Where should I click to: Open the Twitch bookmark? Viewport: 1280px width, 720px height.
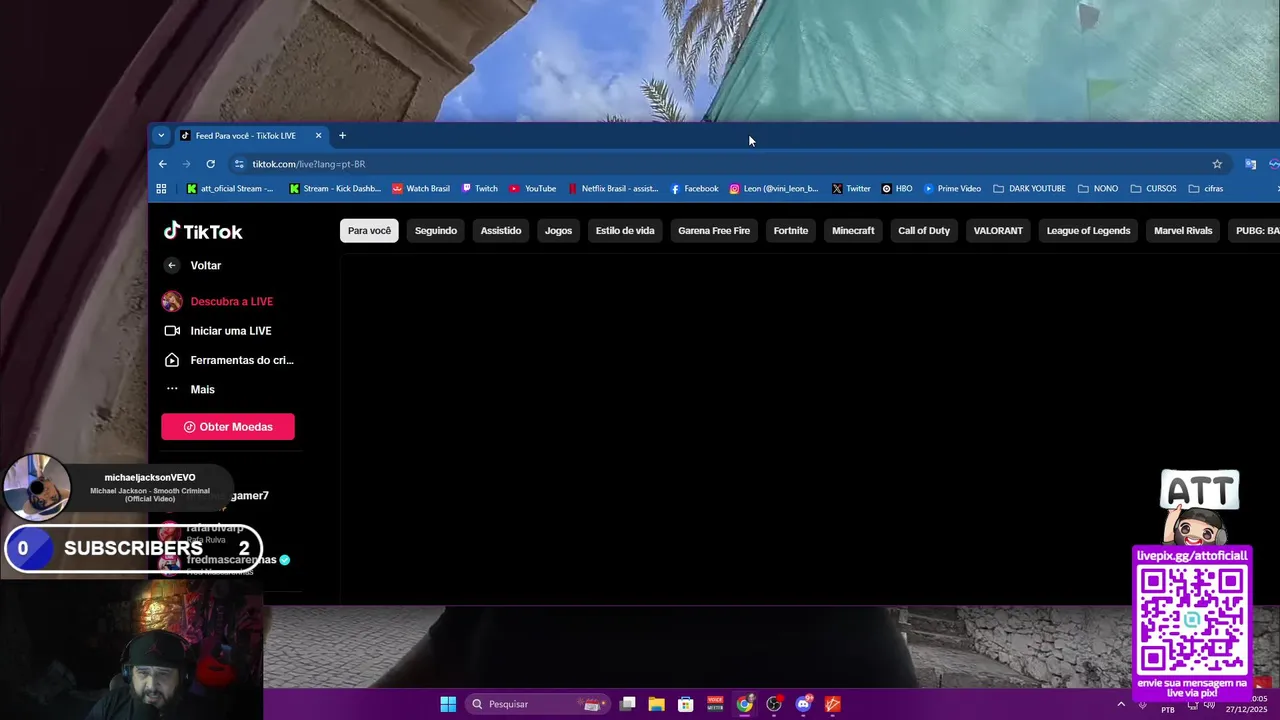point(480,189)
